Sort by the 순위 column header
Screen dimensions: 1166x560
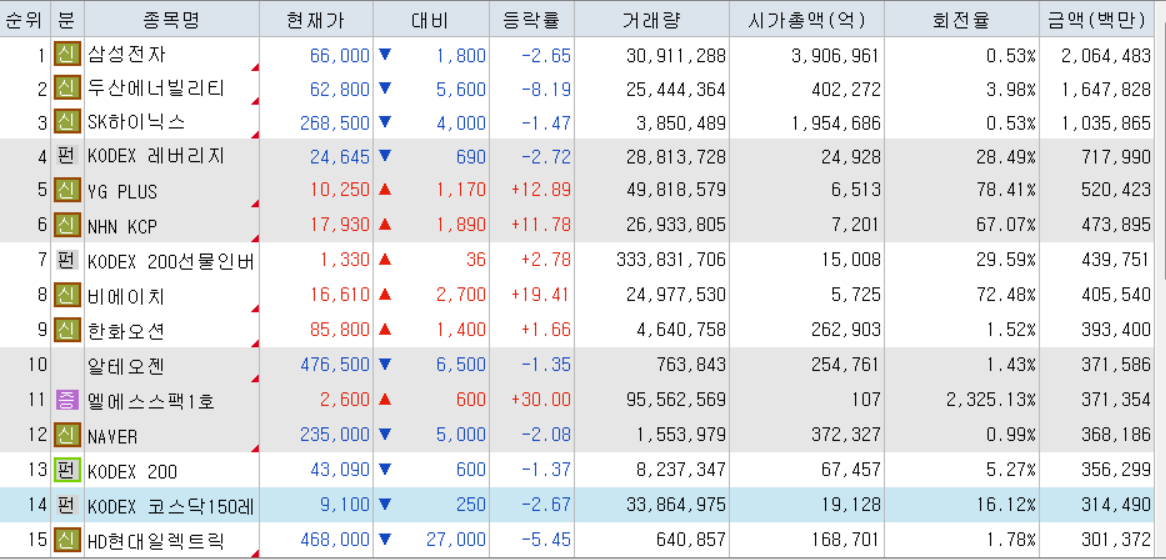point(26,19)
